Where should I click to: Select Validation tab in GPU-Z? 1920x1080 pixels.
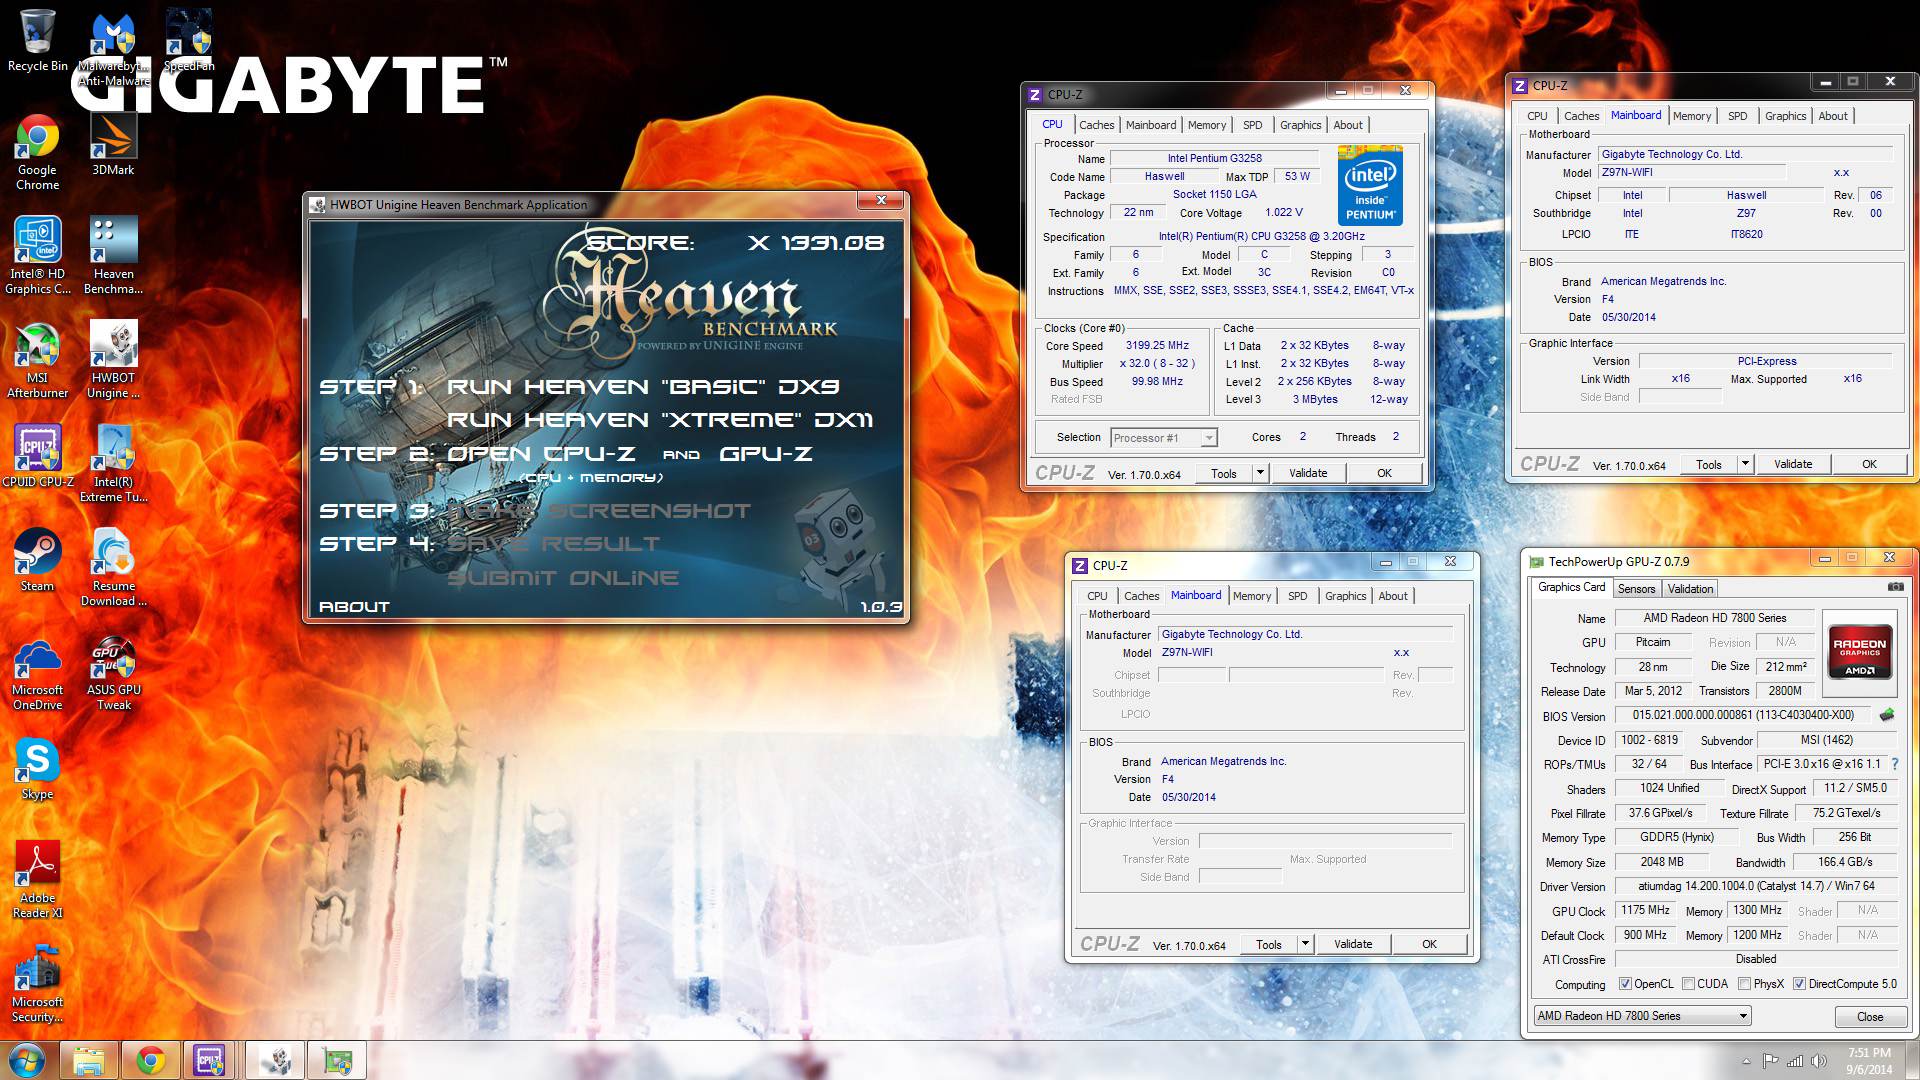click(x=1690, y=589)
